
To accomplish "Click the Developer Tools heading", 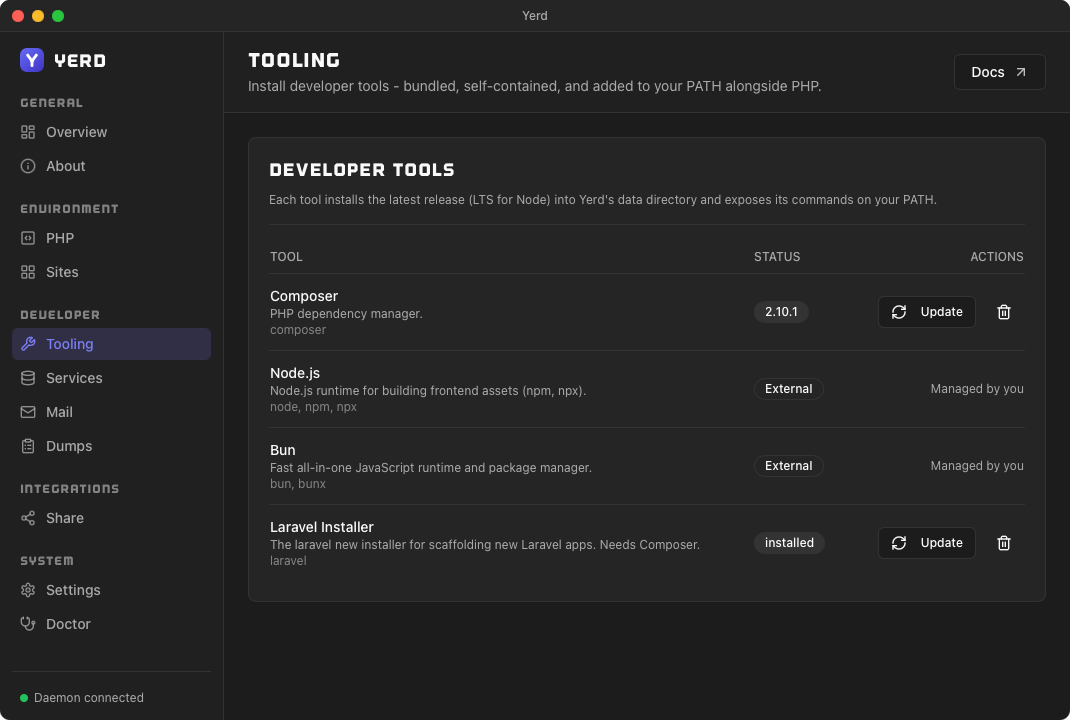I will (x=362, y=170).
